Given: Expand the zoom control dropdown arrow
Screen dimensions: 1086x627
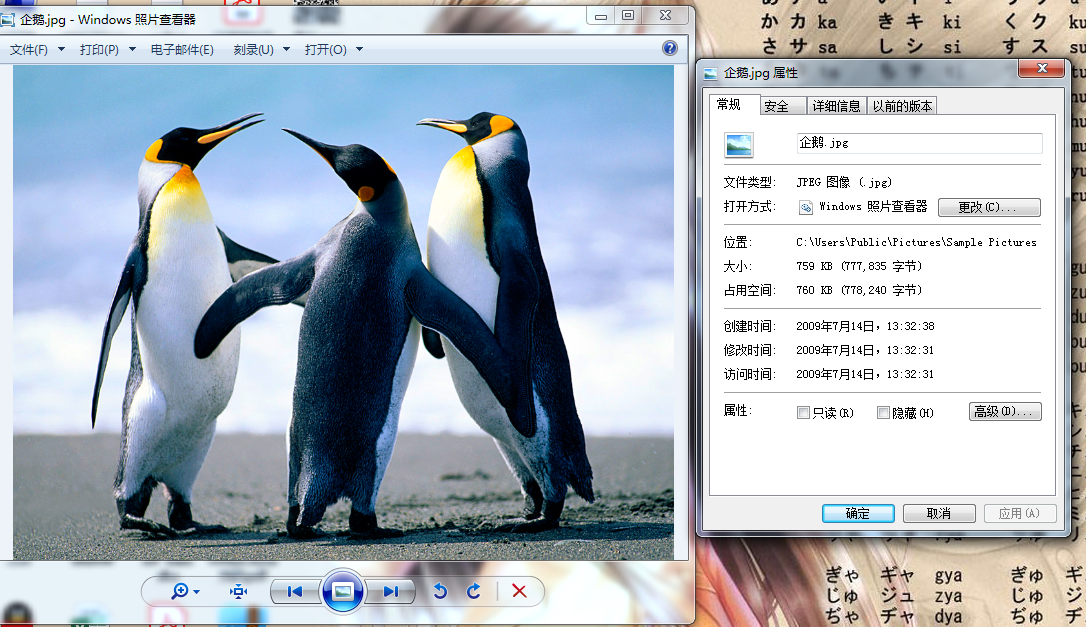Looking at the screenshot, I should (x=197, y=592).
